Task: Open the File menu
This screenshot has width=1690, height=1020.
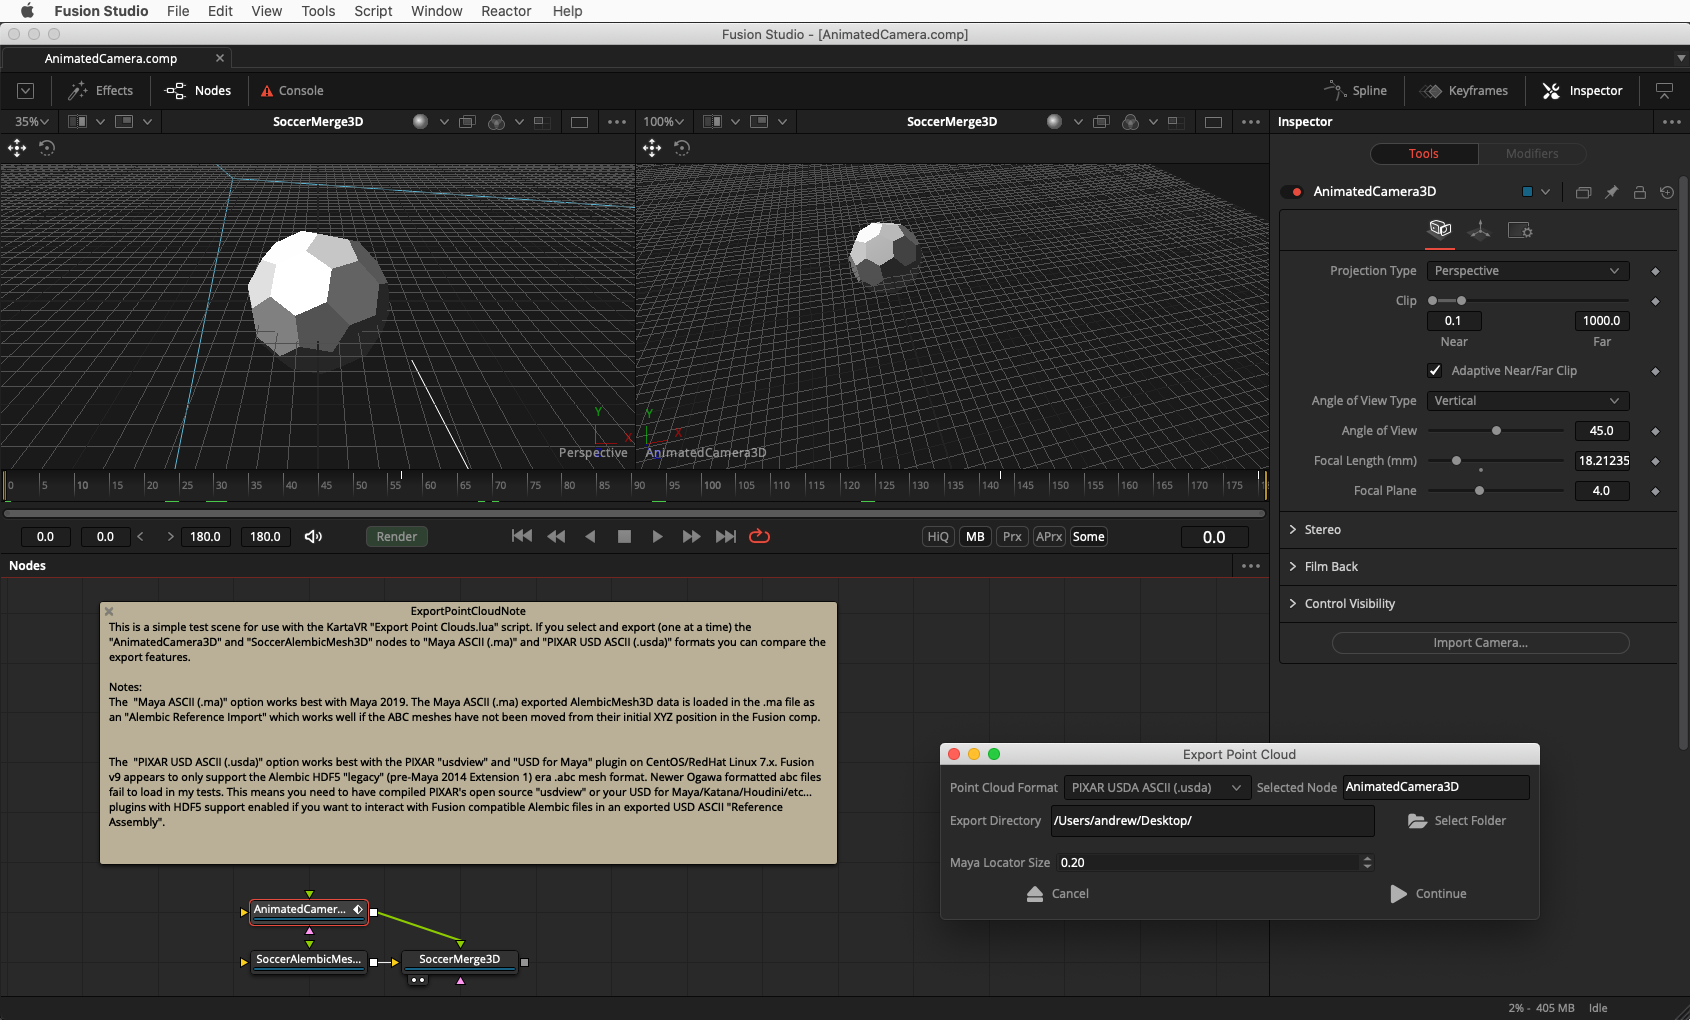Action: point(178,11)
